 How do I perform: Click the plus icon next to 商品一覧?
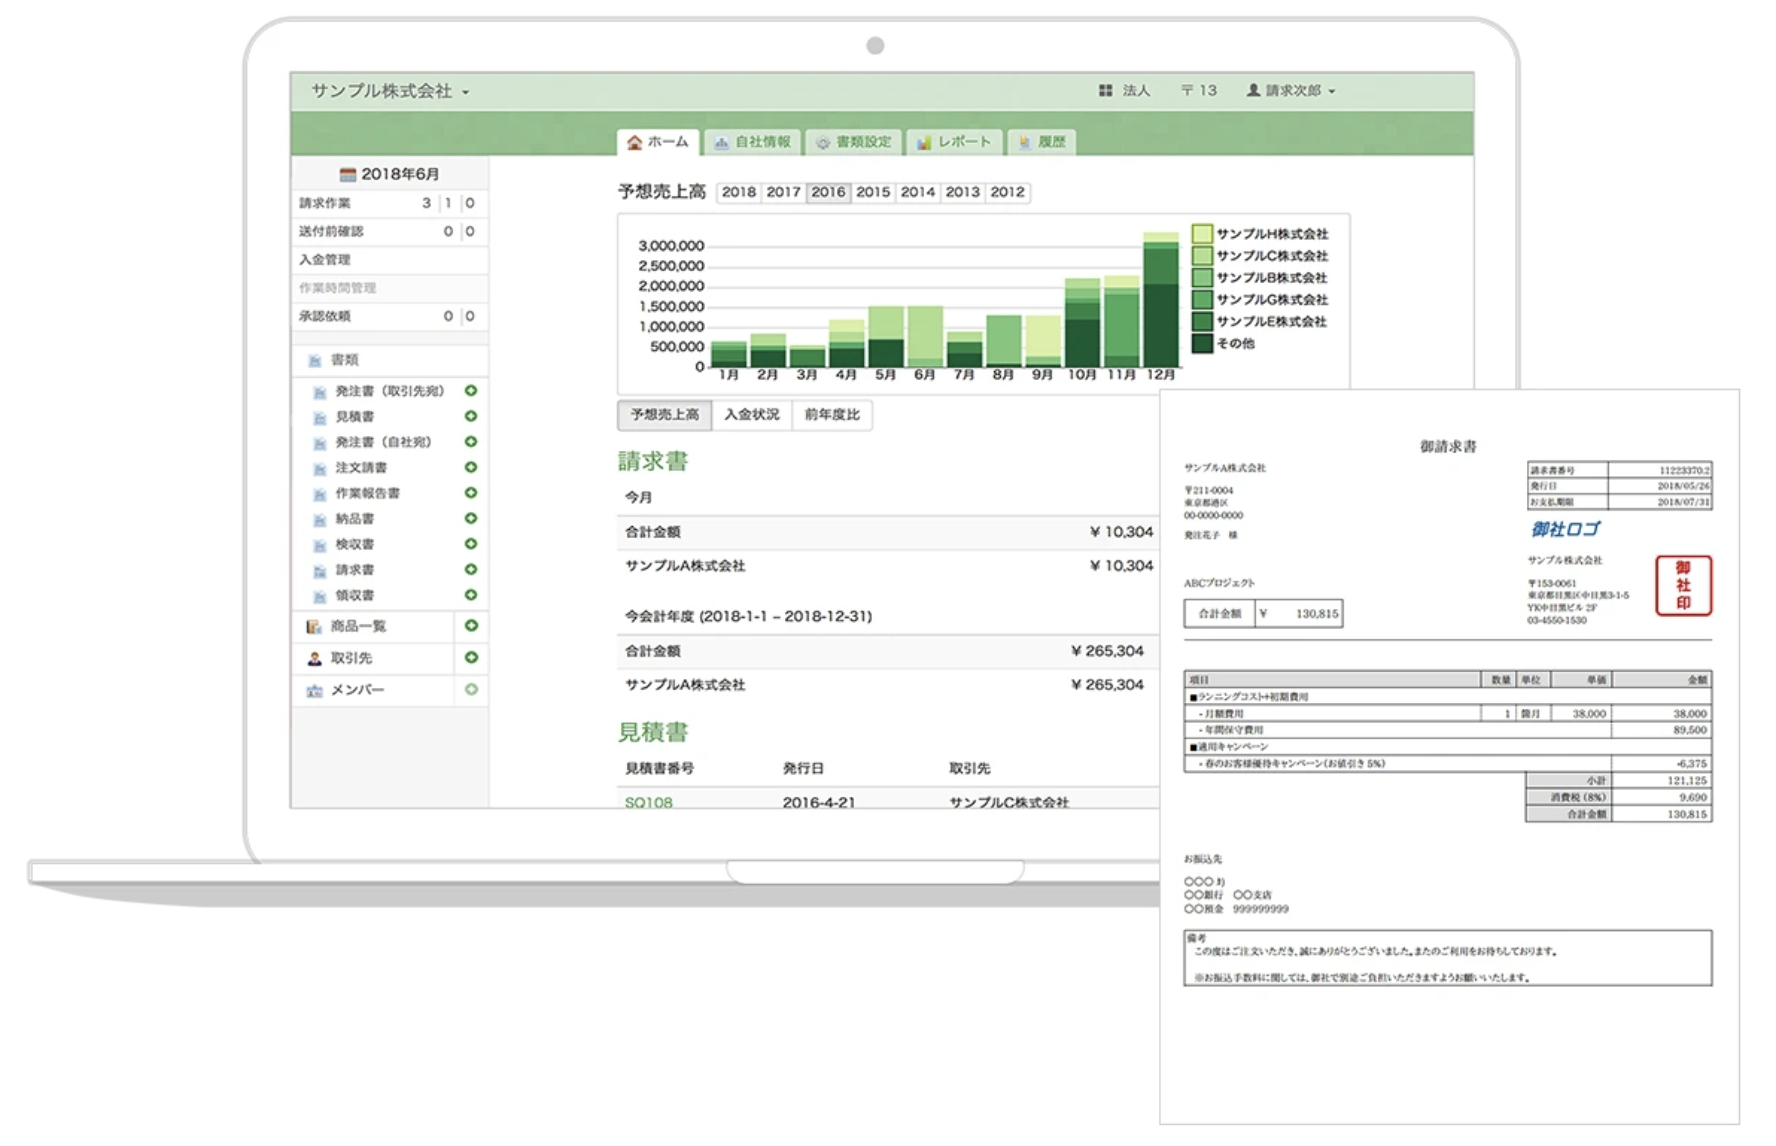[x=471, y=625]
